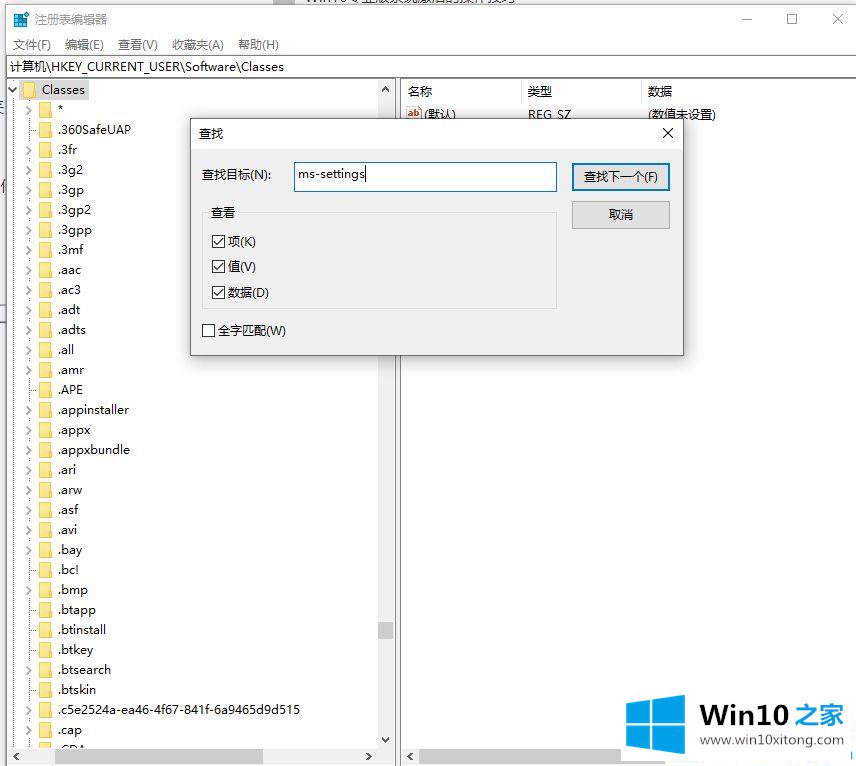Expand the .appx key node

coord(29,430)
